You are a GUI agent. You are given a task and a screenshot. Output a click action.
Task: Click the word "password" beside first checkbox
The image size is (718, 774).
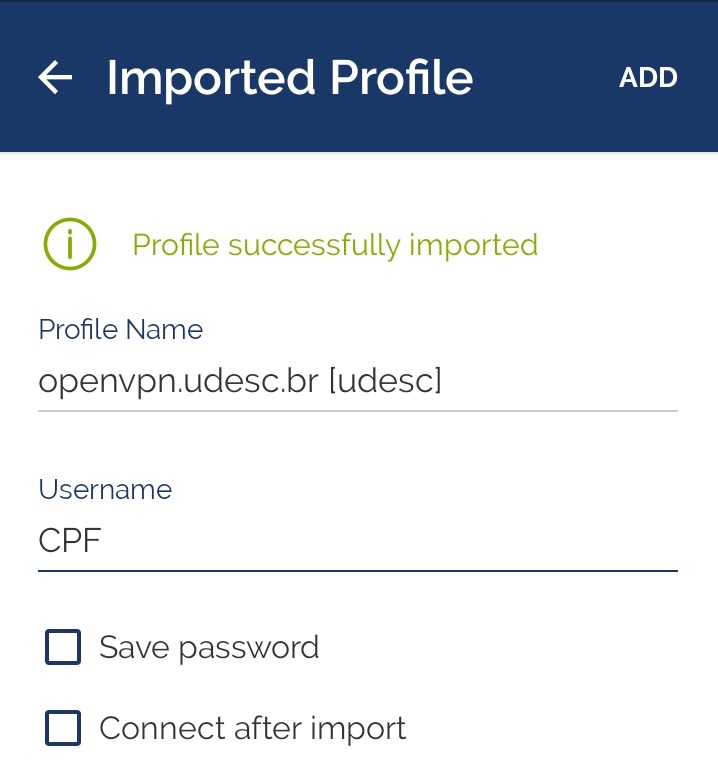[249, 648]
